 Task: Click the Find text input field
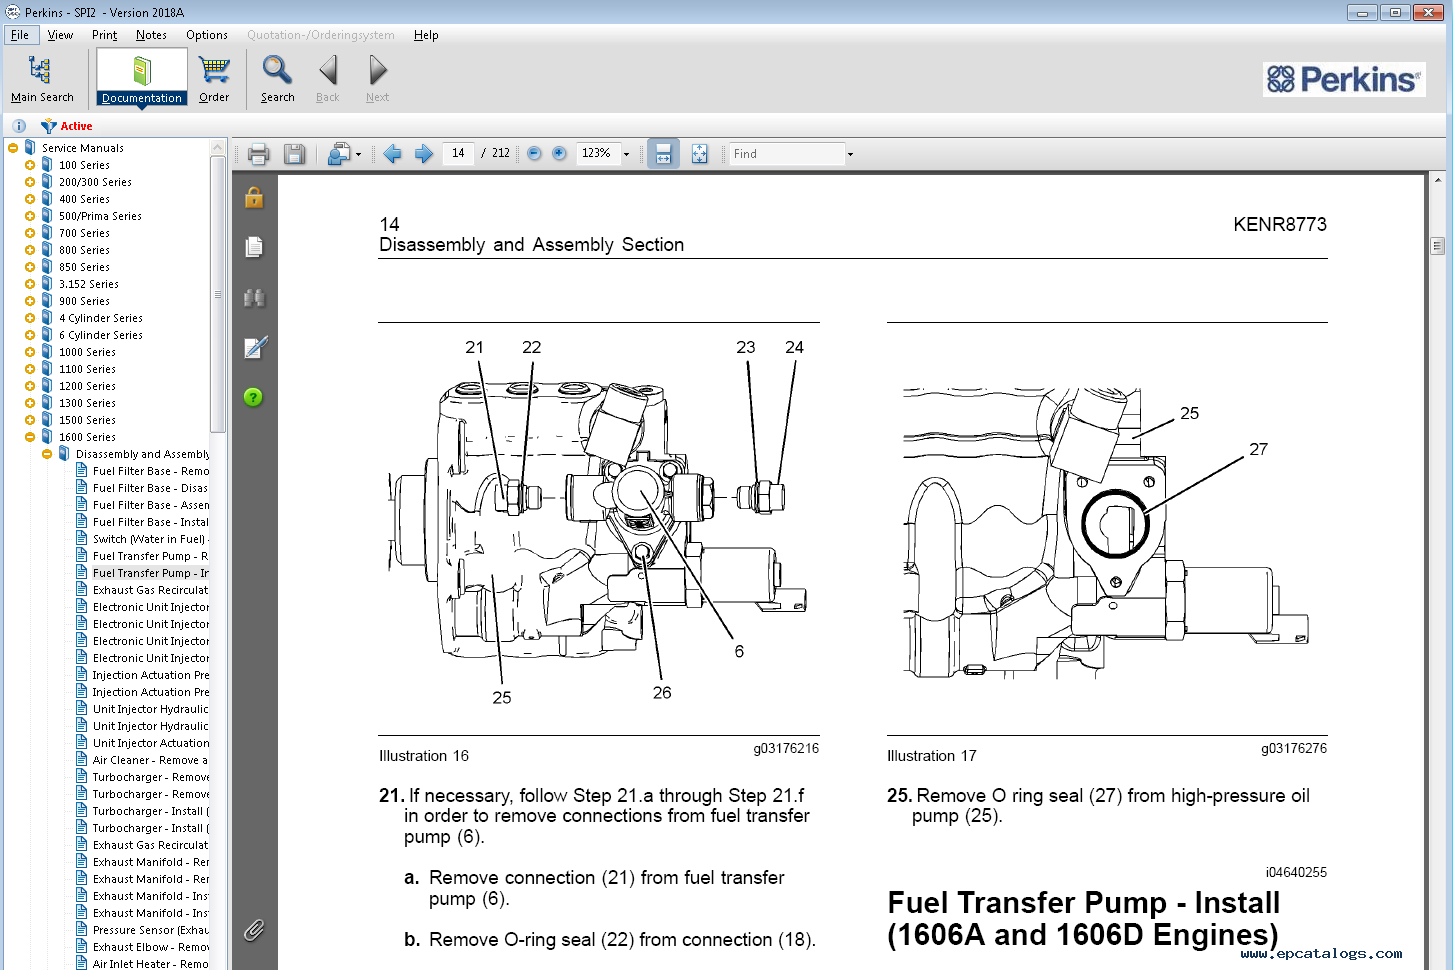(x=786, y=154)
